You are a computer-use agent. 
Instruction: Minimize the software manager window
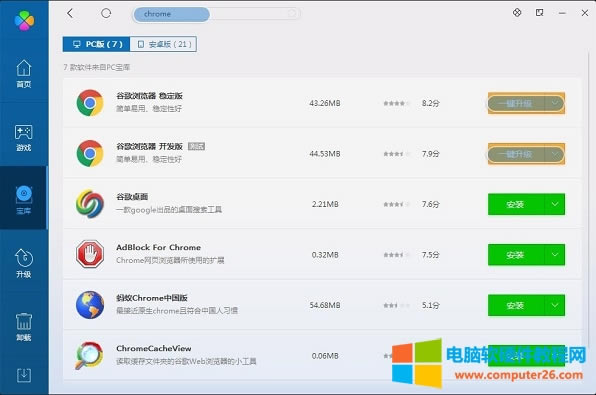[x=562, y=13]
